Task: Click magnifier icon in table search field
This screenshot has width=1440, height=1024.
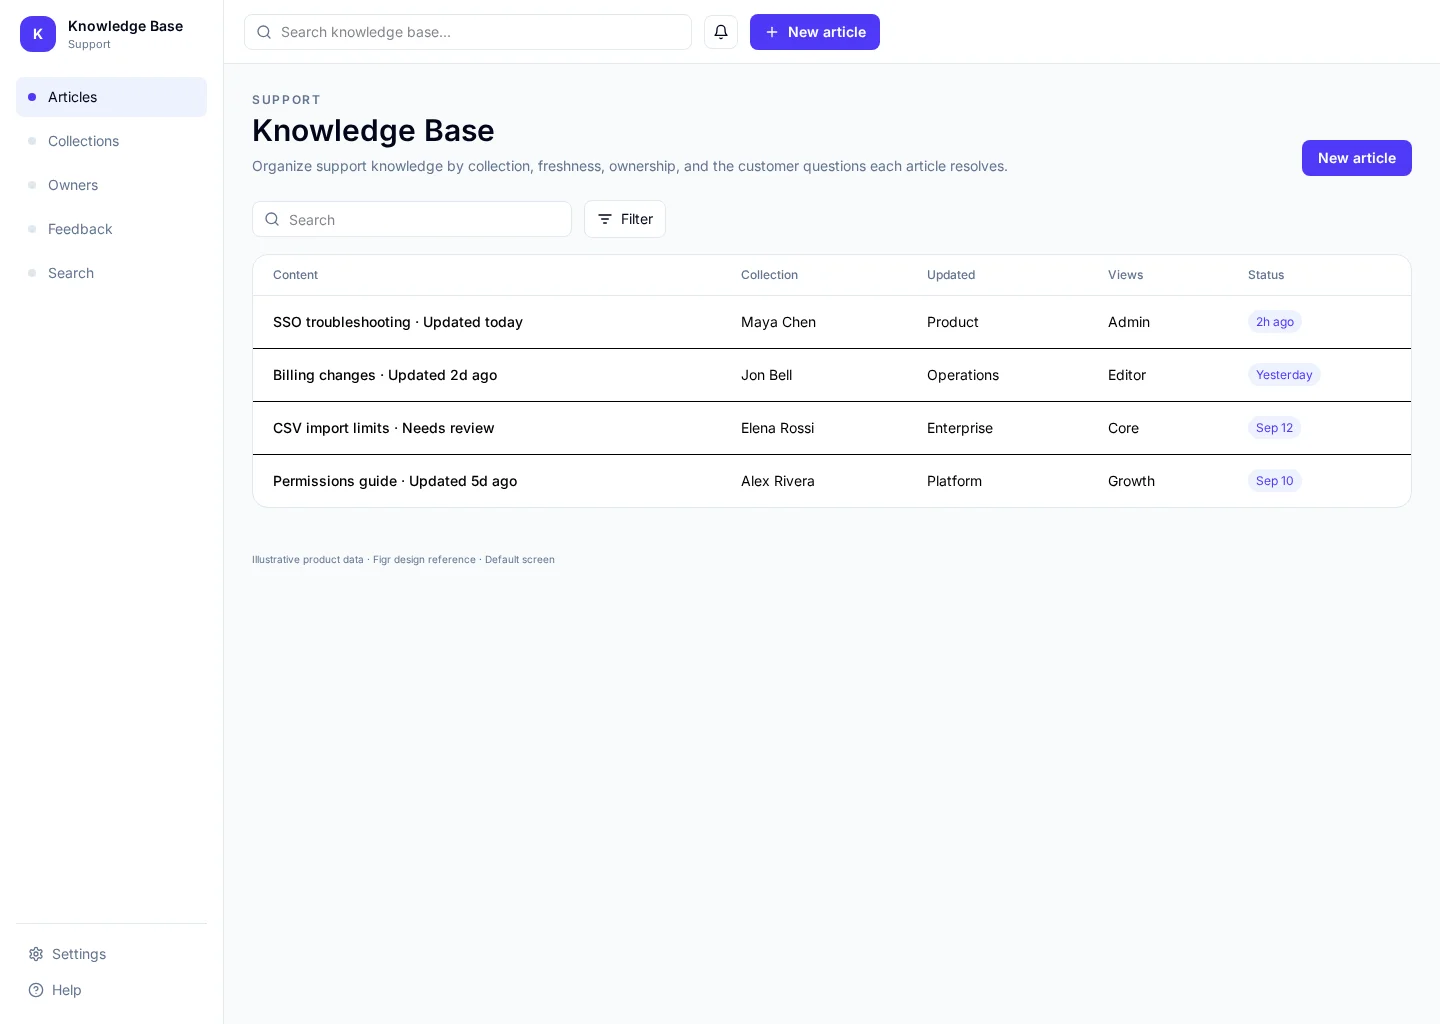Action: (272, 219)
